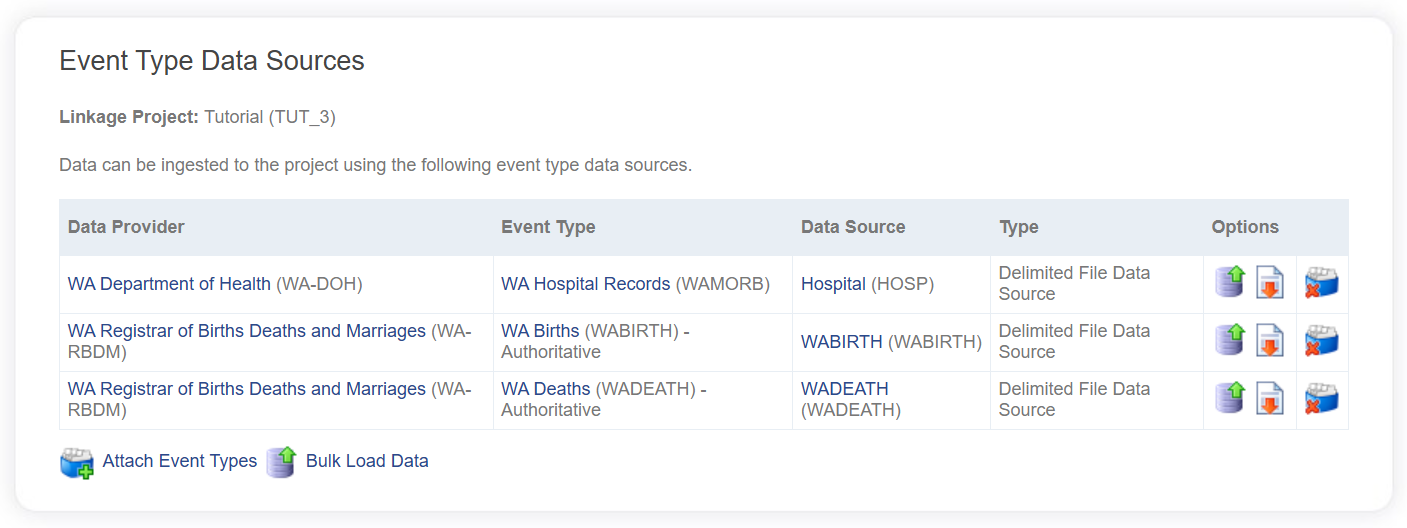Open the WABIRTH data source link
The height and width of the screenshot is (528, 1407).
tap(841, 342)
